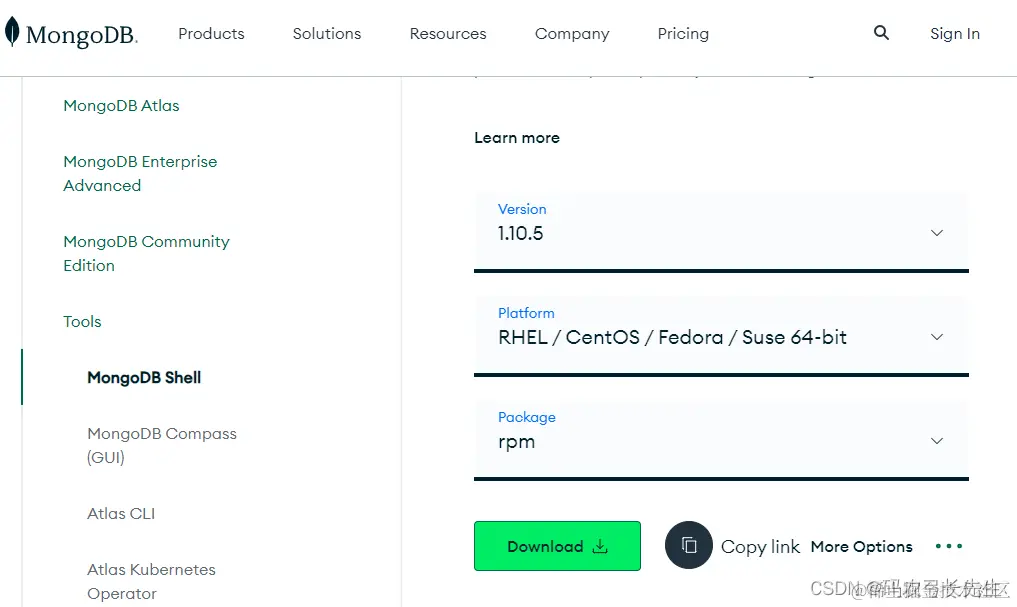Open the Solutions menu

coord(327,33)
